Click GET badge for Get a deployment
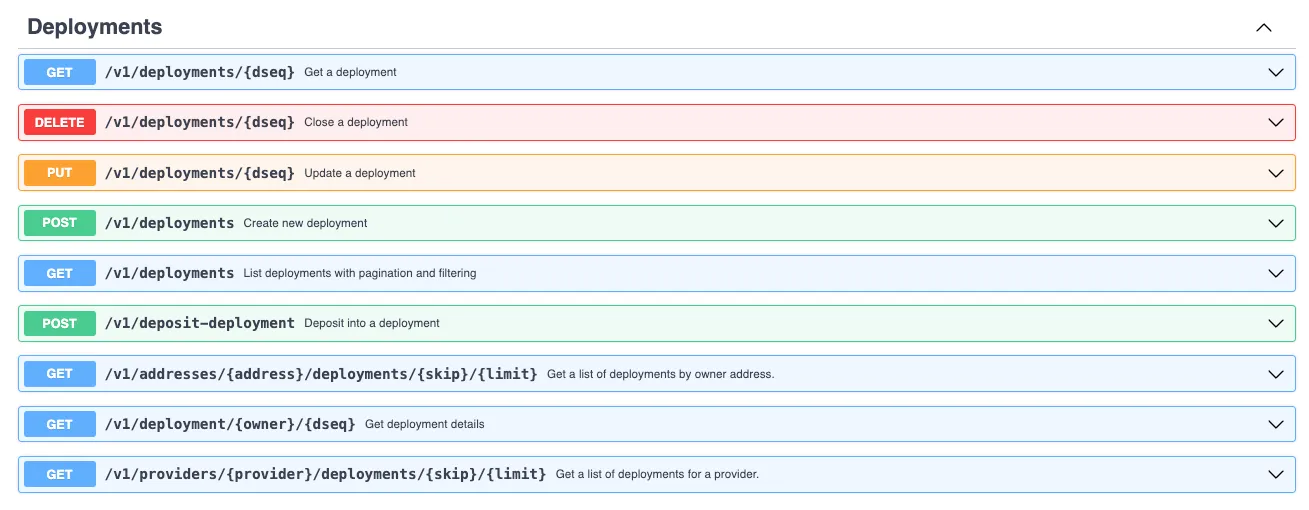The width and height of the screenshot is (1309, 510). [60, 72]
